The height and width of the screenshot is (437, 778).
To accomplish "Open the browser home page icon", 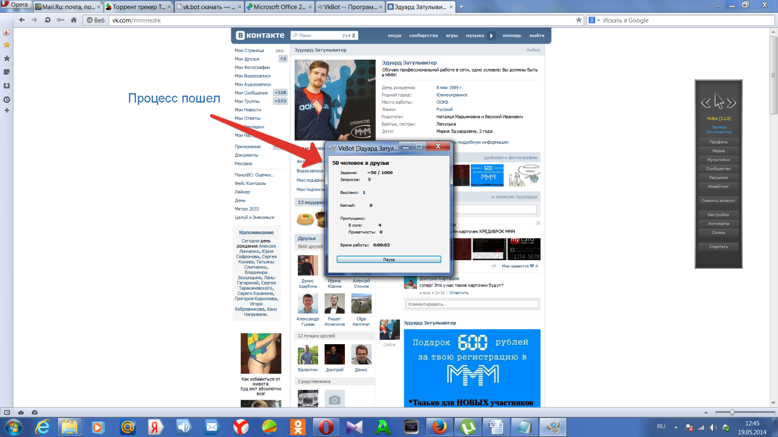I will point(73,20).
